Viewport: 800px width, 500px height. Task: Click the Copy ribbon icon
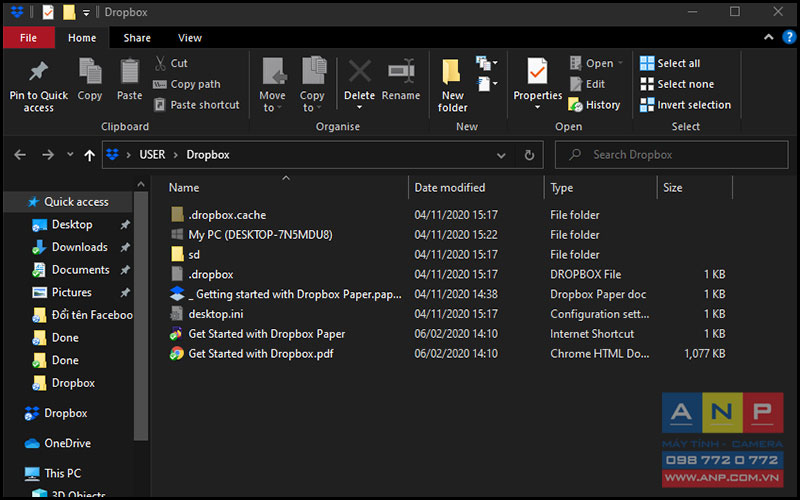pos(90,71)
